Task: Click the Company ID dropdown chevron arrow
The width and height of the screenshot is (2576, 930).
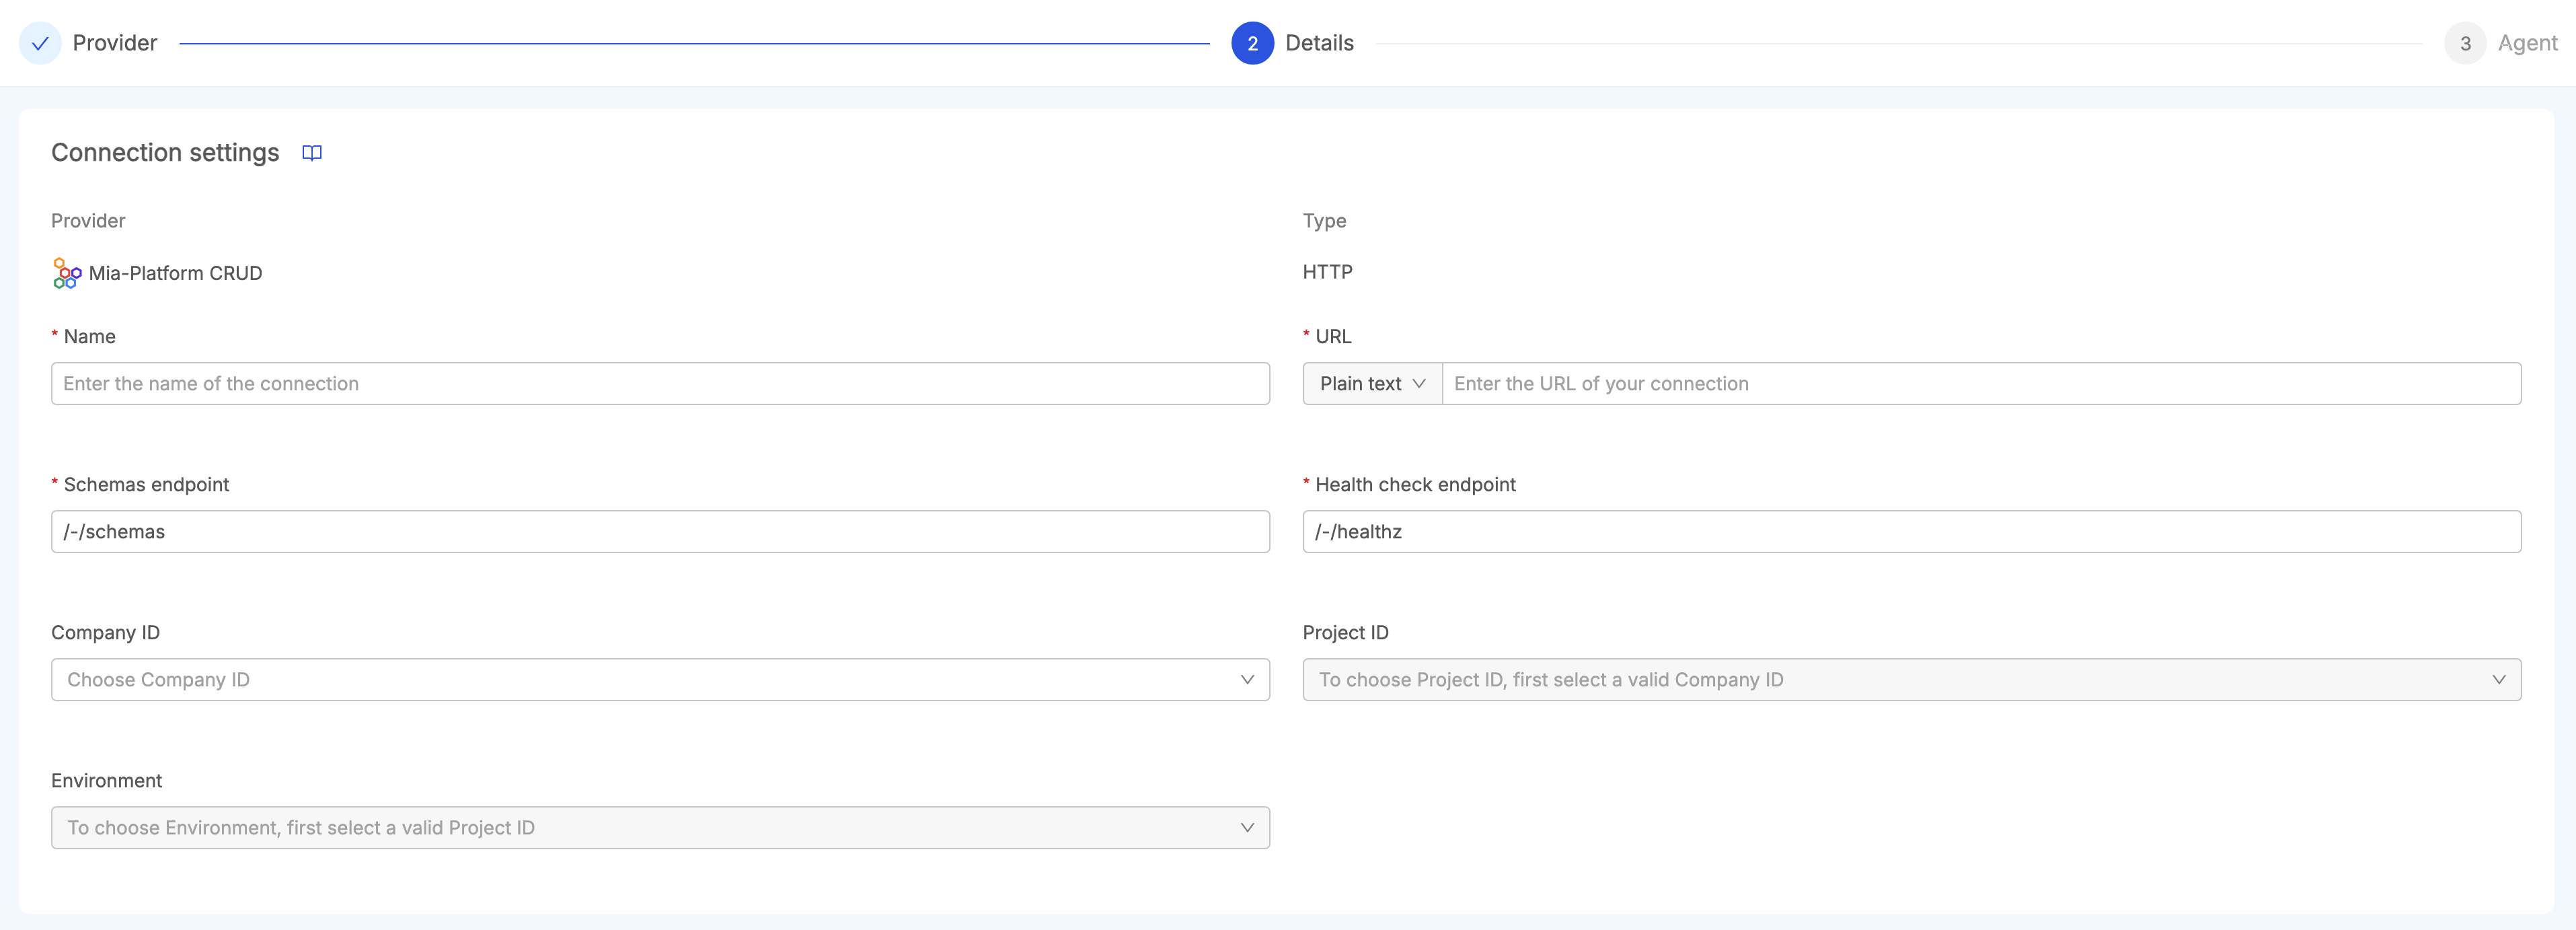Action: [1246, 679]
